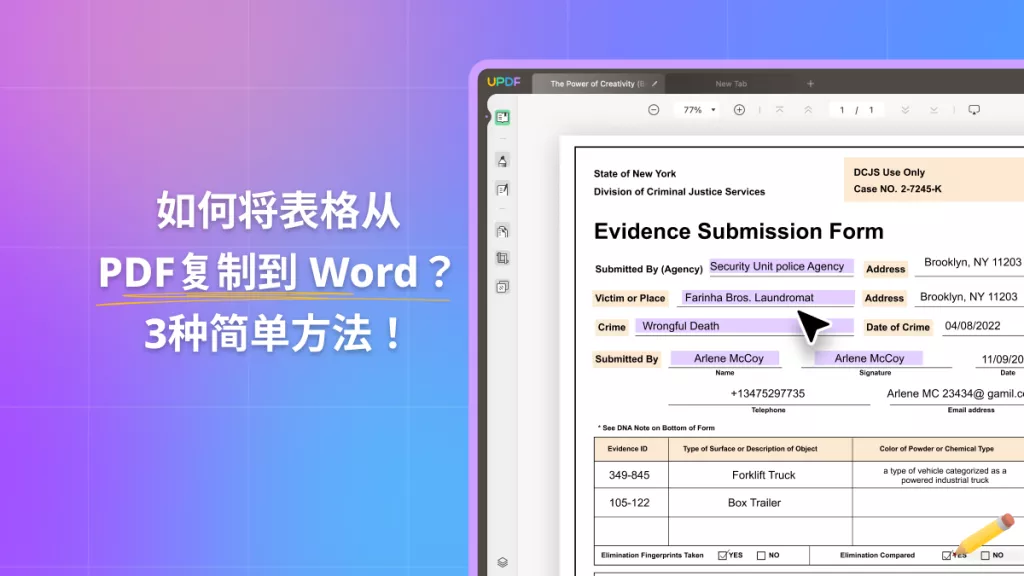This screenshot has height=576, width=1024.
Task: Select the Reader mode icon in sidebar
Action: click(x=502, y=118)
